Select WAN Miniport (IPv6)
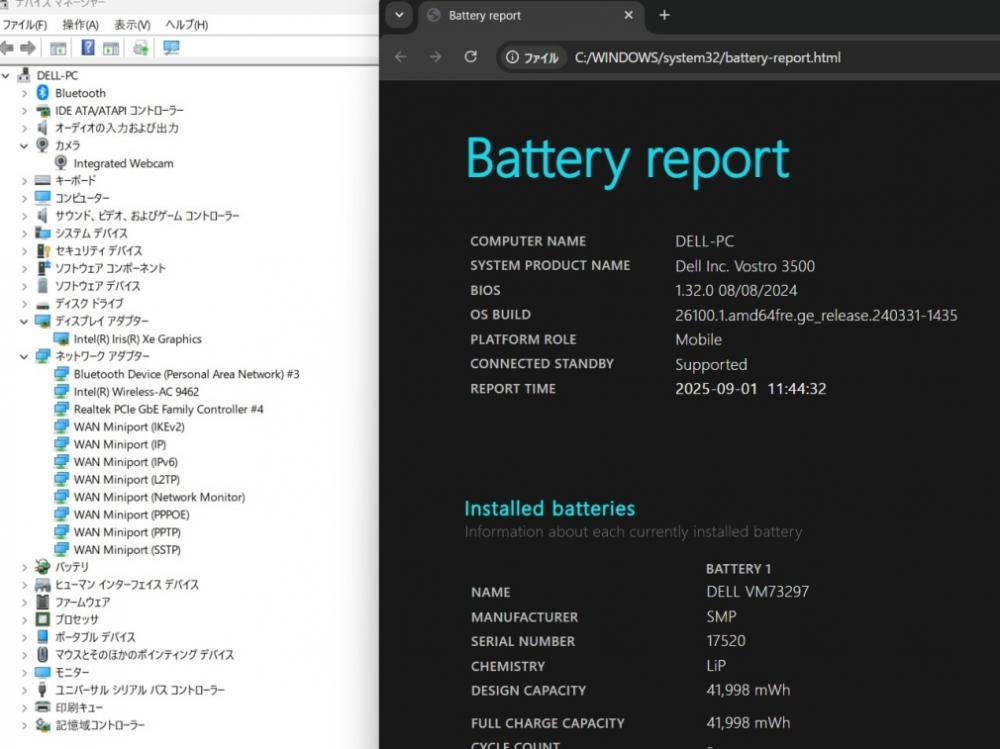The image size is (1000, 749). [126, 462]
